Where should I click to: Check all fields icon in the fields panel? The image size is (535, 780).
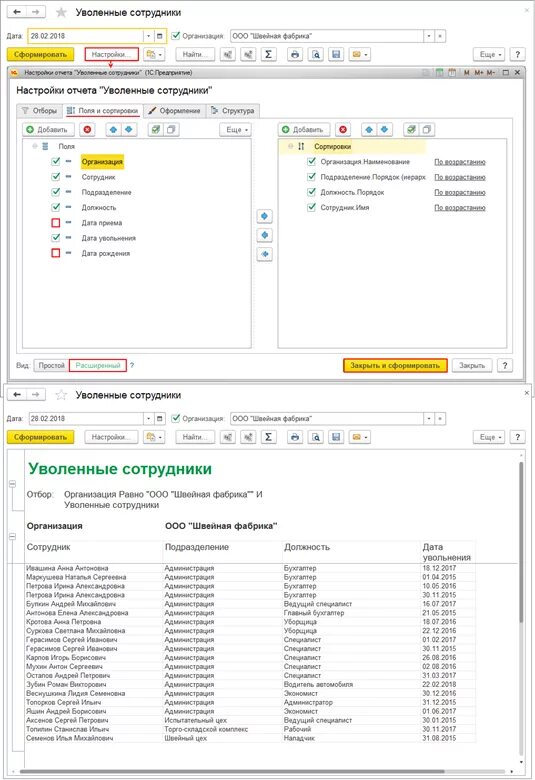(156, 129)
